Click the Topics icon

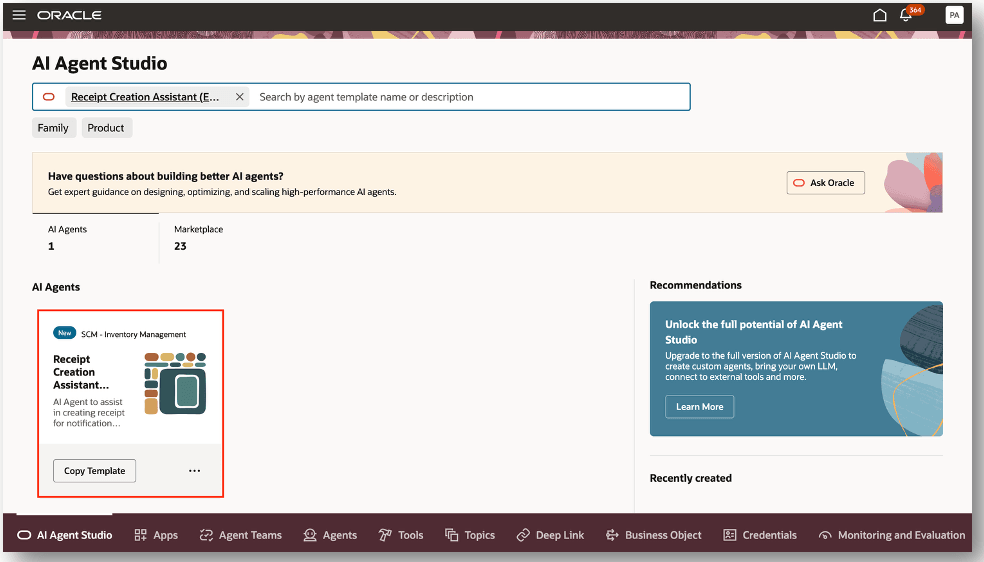[x=452, y=535]
